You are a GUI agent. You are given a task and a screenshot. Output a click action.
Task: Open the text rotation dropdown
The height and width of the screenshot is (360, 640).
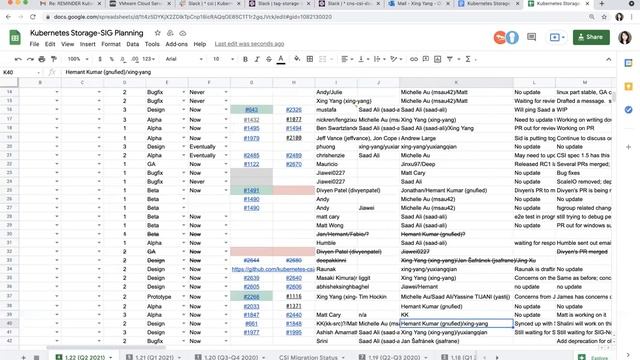click(x=396, y=59)
